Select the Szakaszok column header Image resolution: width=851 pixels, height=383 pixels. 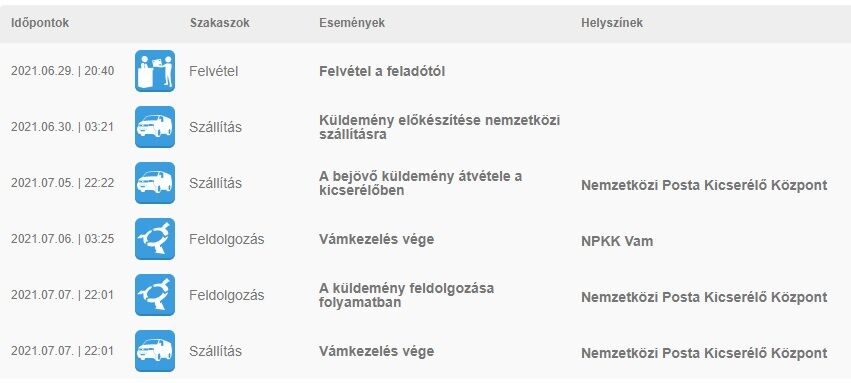click(220, 23)
